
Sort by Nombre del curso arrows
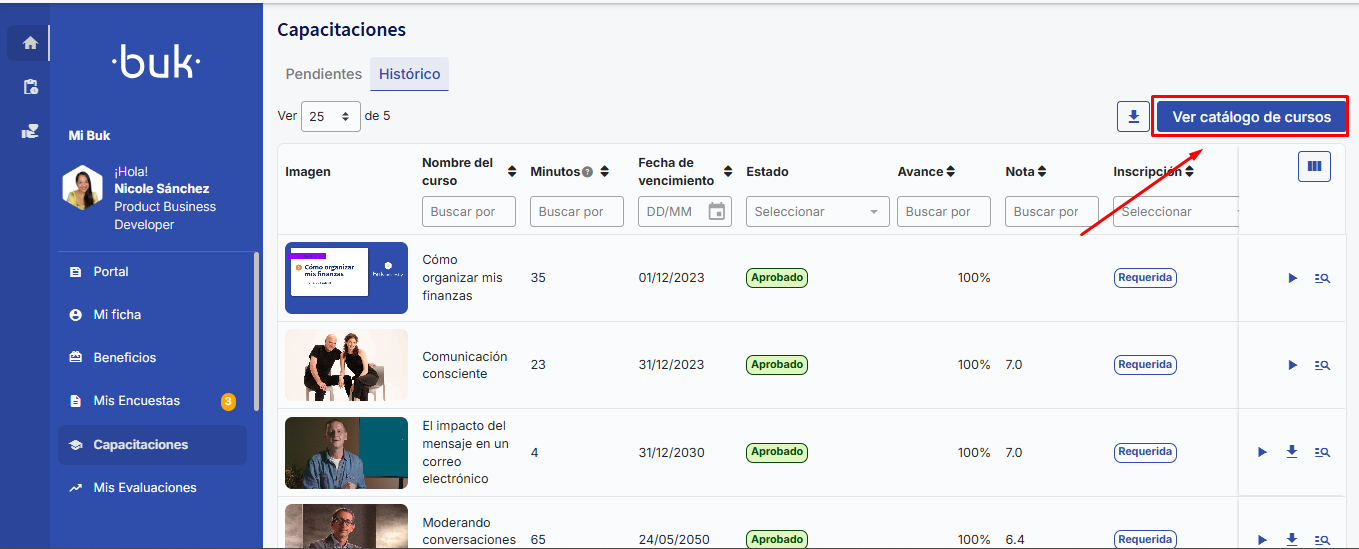point(512,172)
